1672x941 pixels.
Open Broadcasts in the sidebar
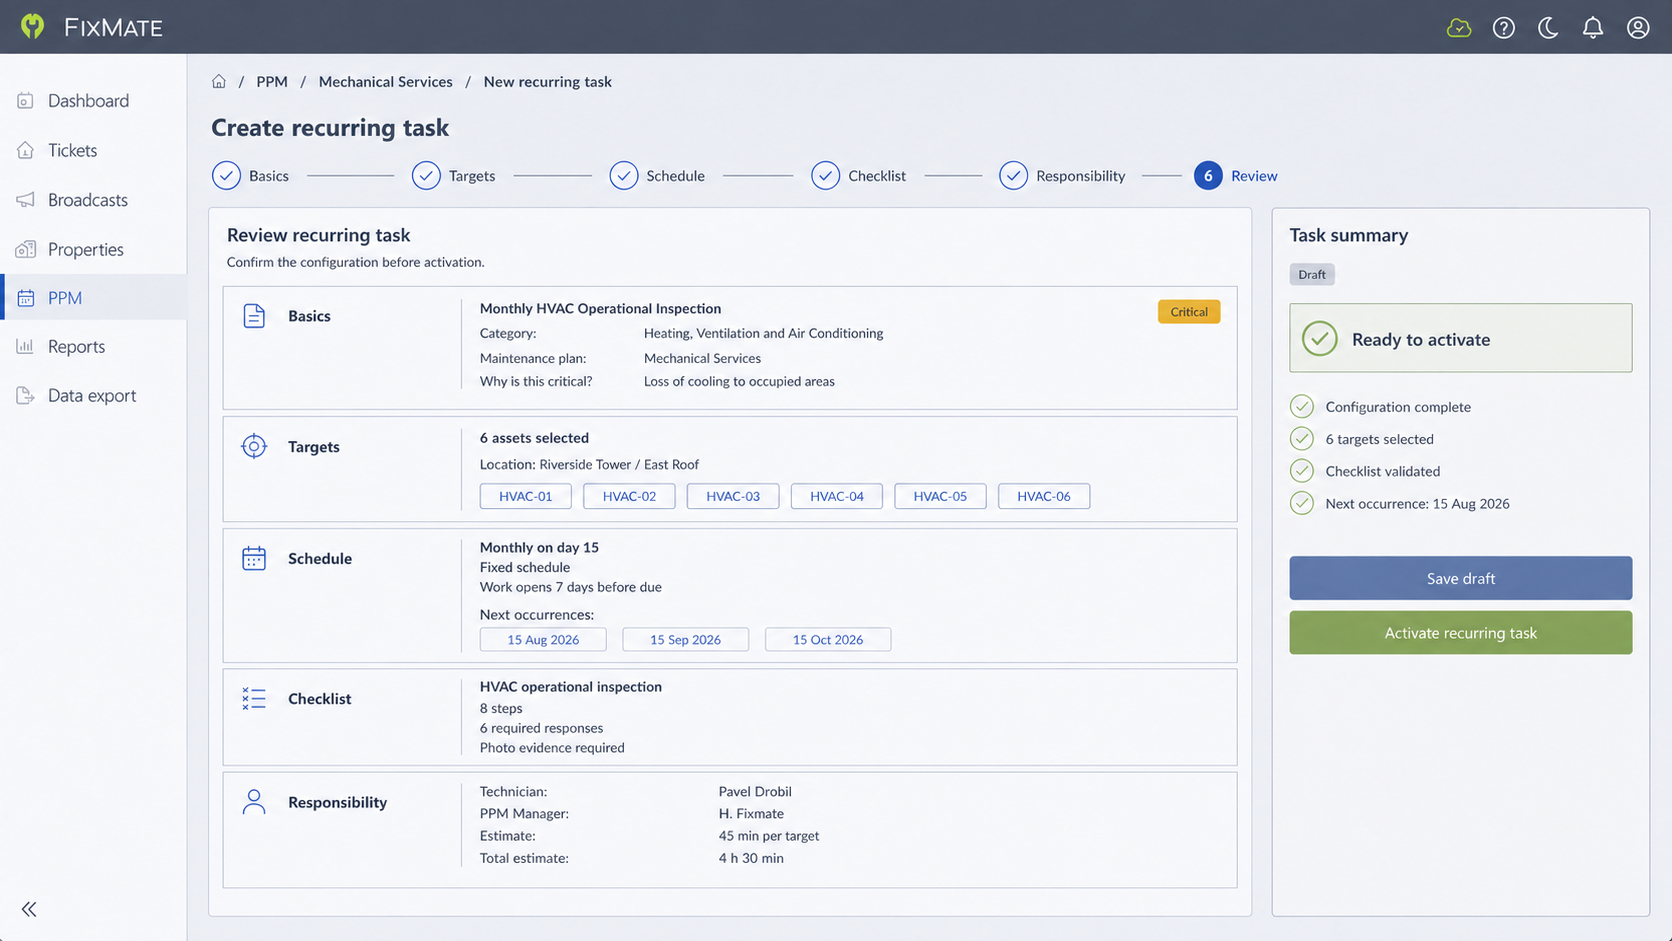[x=93, y=200]
